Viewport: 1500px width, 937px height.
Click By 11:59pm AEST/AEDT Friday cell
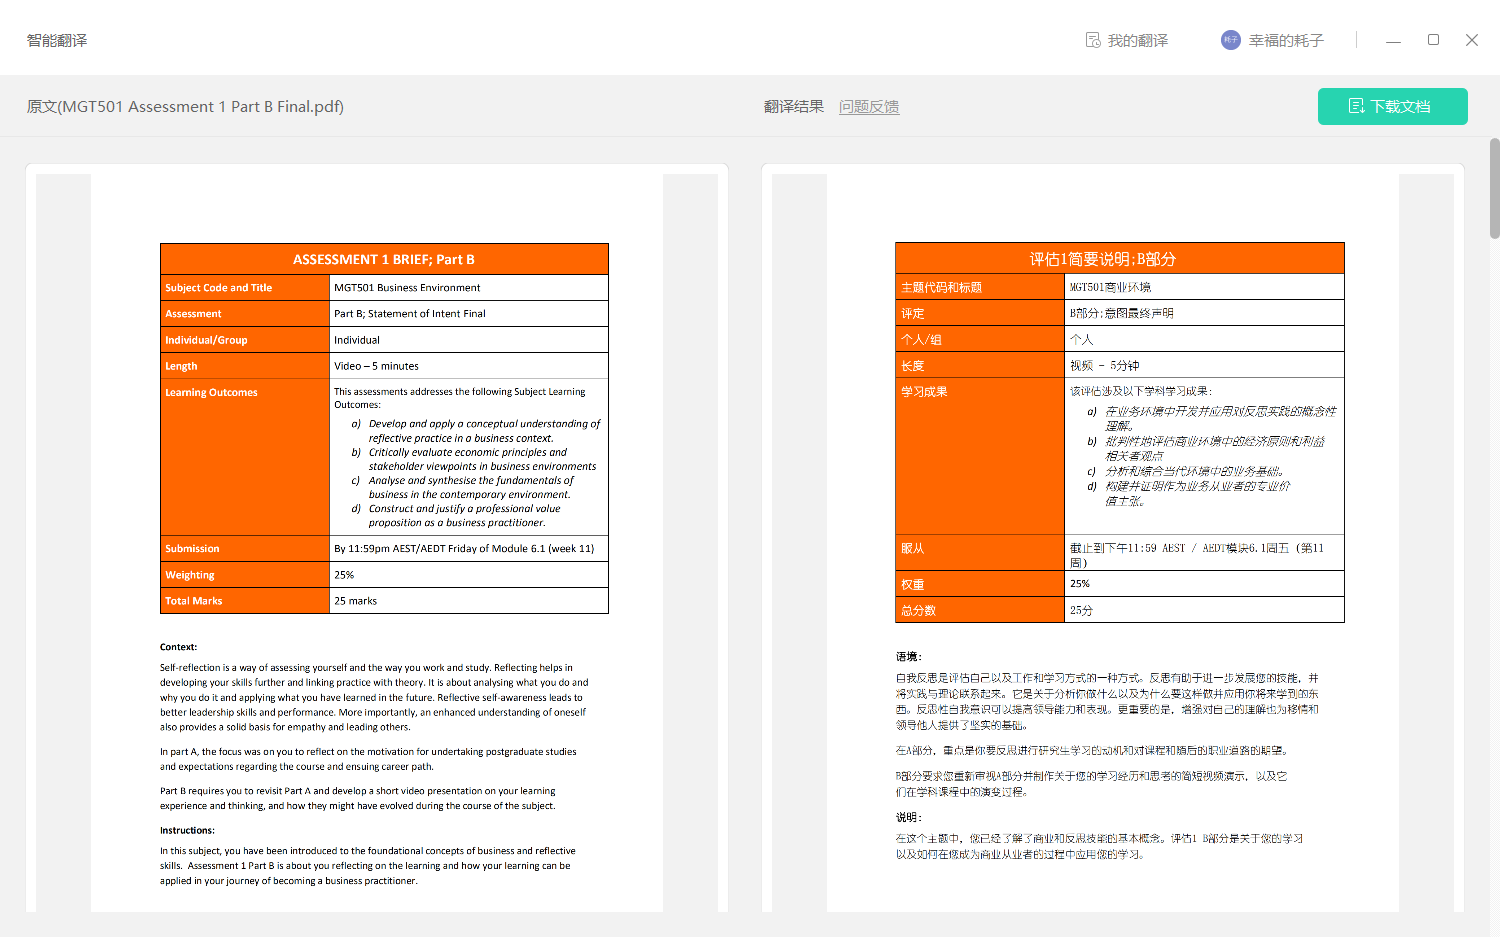pos(469,548)
